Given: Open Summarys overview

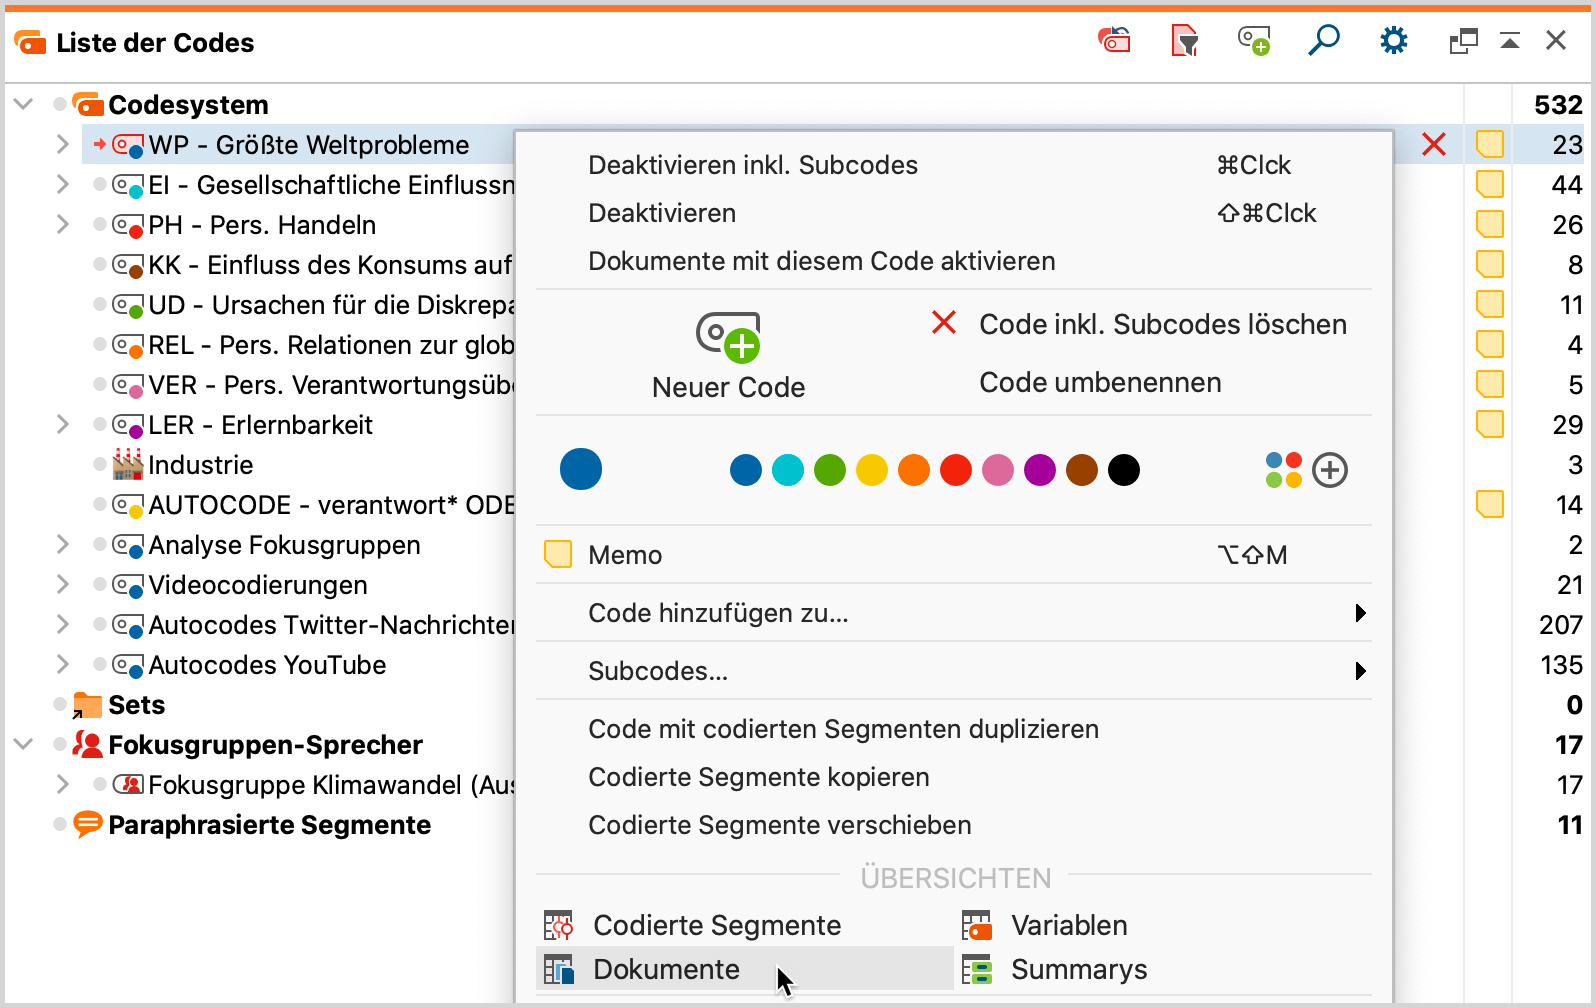Looking at the screenshot, I should click(1079, 969).
